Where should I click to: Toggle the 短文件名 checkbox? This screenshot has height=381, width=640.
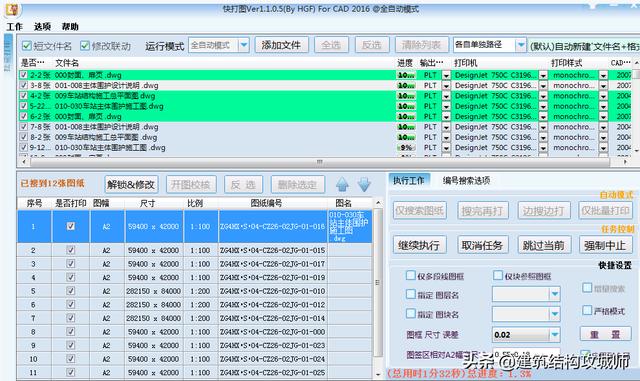[x=27, y=46]
